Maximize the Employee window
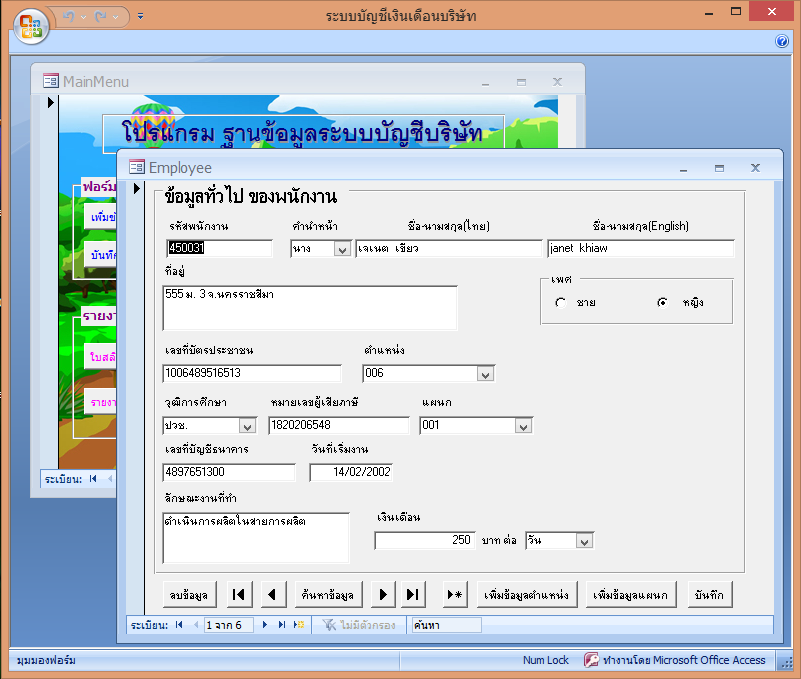 point(719,168)
